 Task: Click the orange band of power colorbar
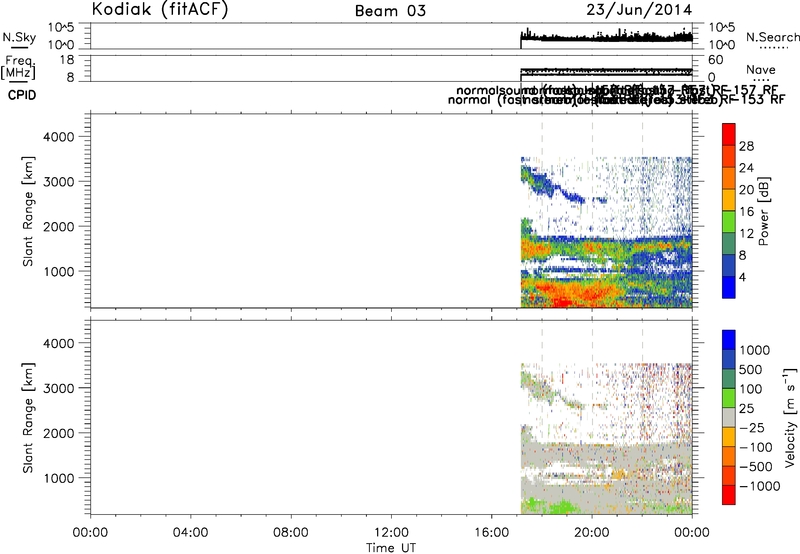pos(729,178)
